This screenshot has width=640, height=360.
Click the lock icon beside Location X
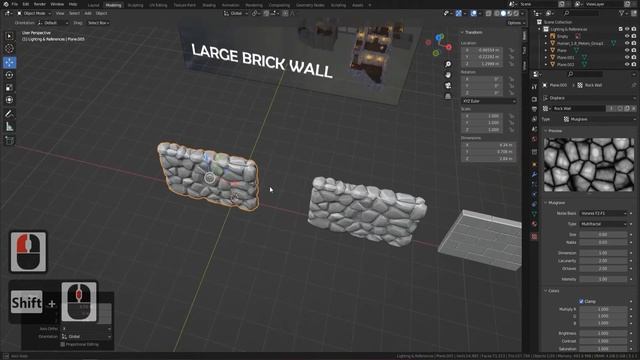pyautogui.click(x=511, y=50)
